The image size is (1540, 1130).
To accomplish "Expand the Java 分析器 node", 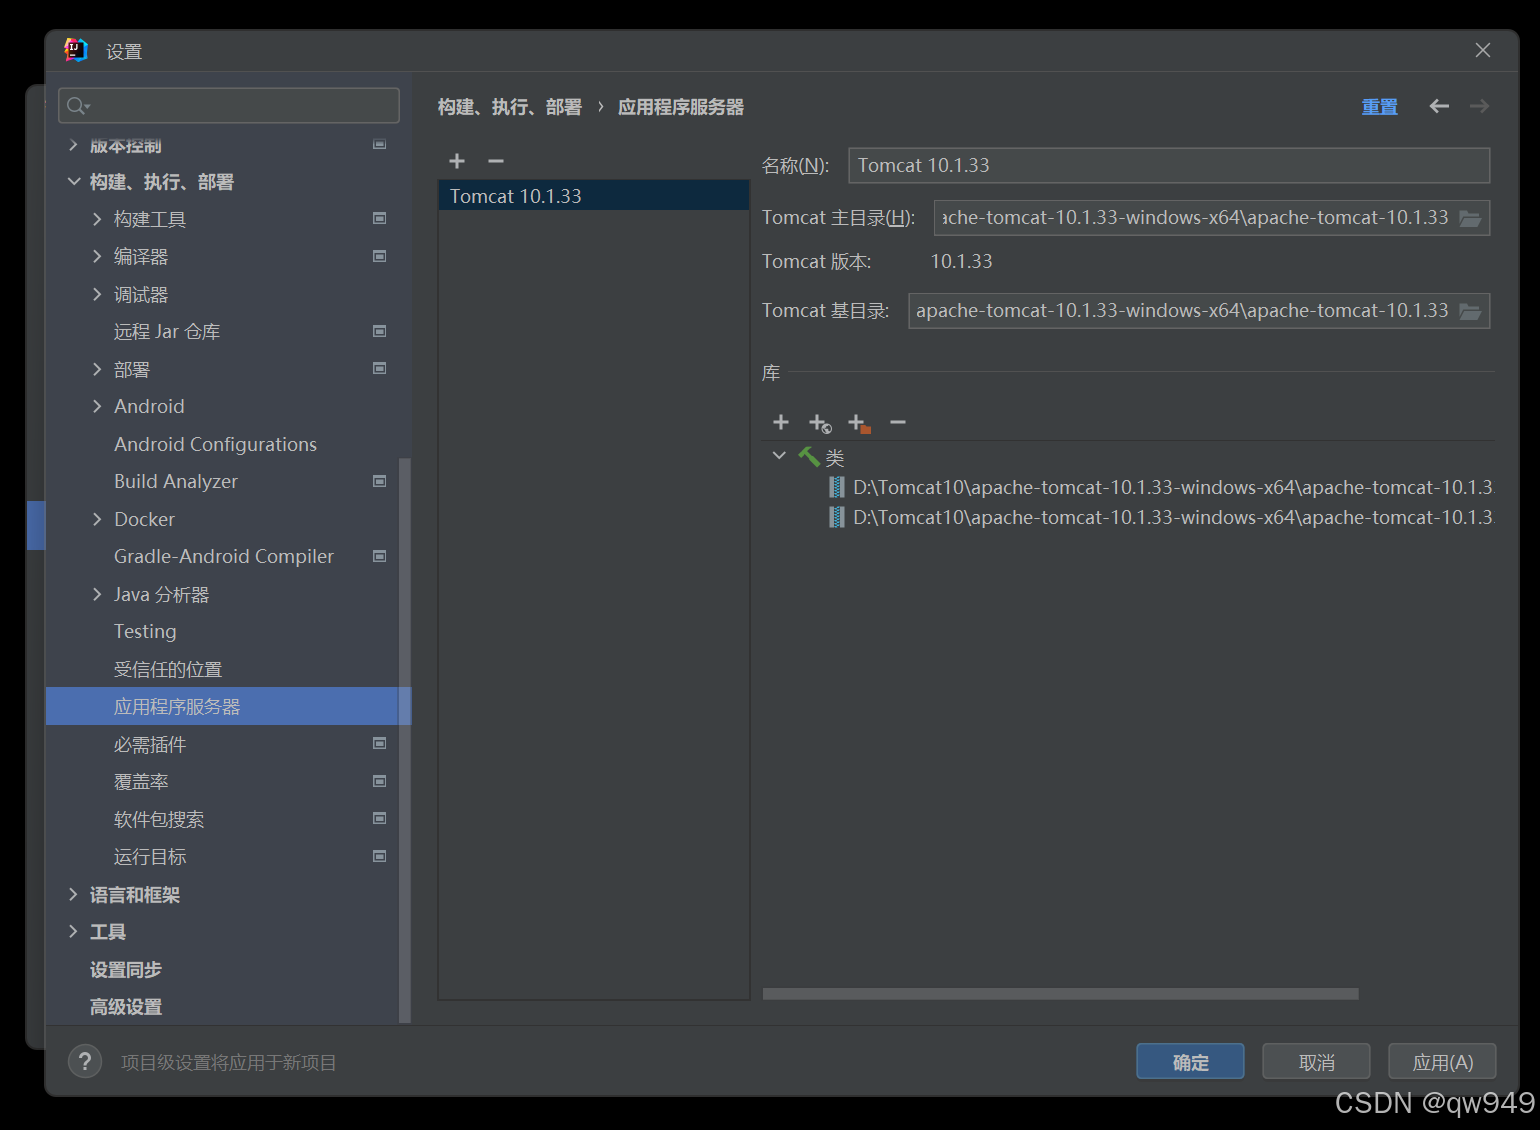I will (97, 594).
